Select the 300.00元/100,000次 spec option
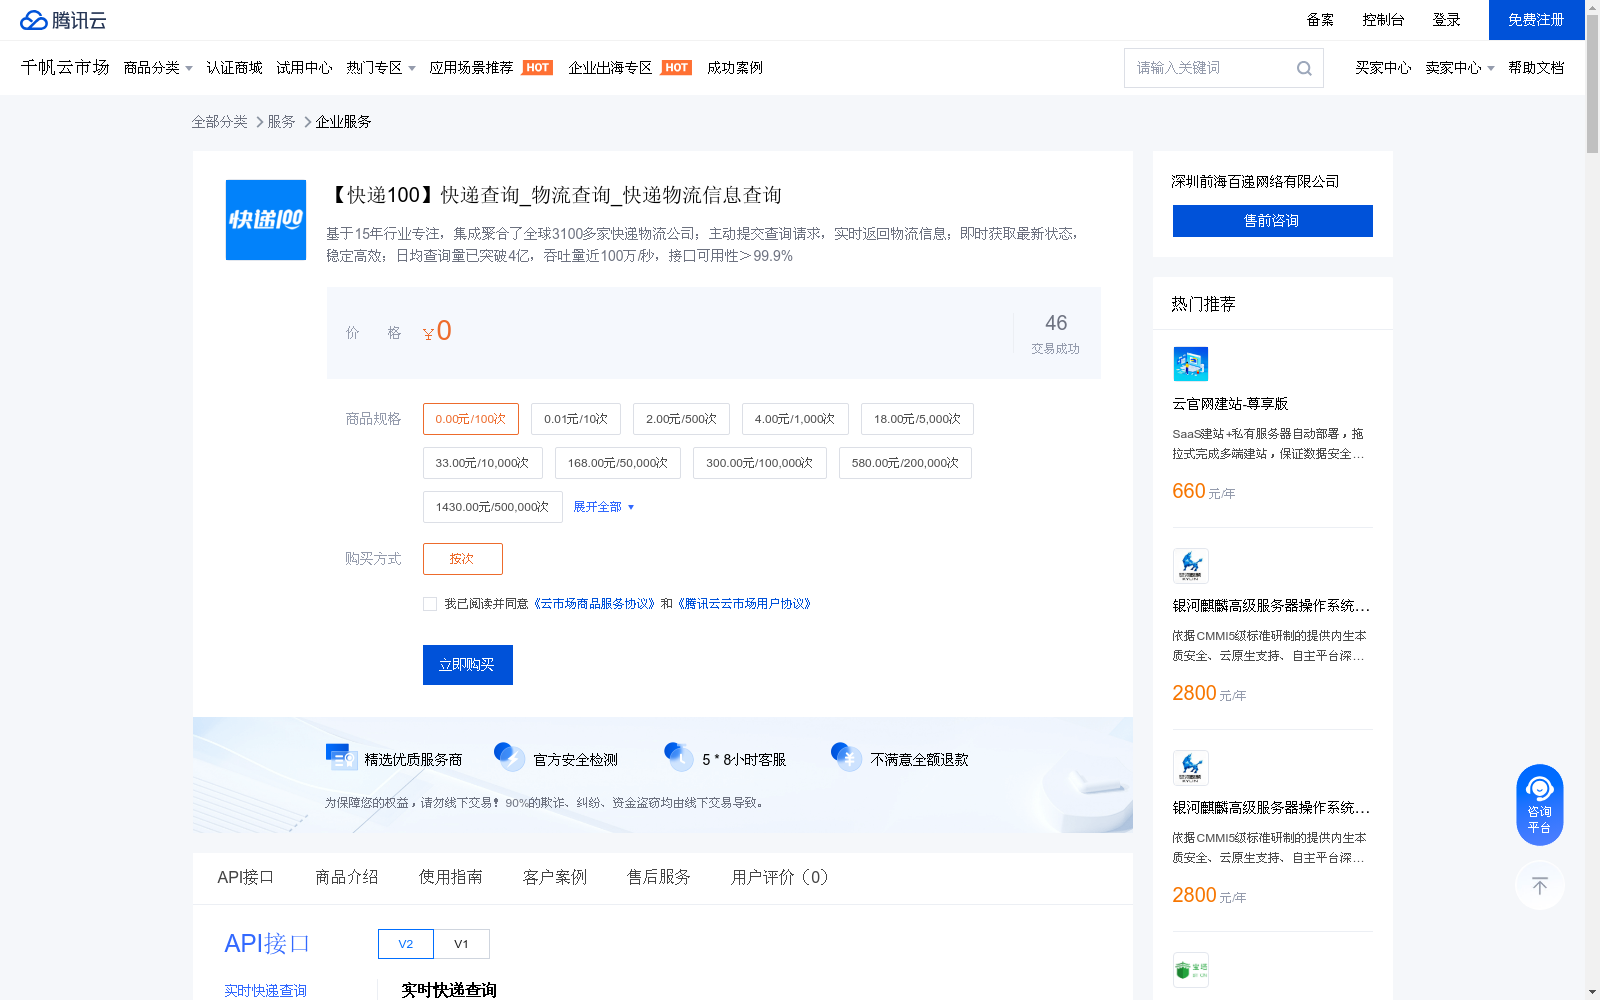Image resolution: width=1600 pixels, height=1000 pixels. pos(760,463)
